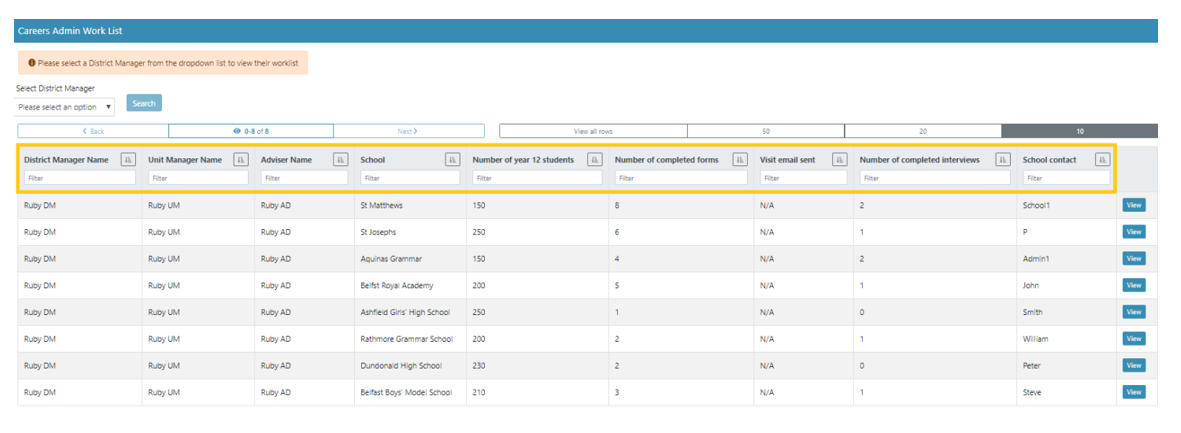
Task: Sort by Visit email sent icon
Action: (840, 160)
